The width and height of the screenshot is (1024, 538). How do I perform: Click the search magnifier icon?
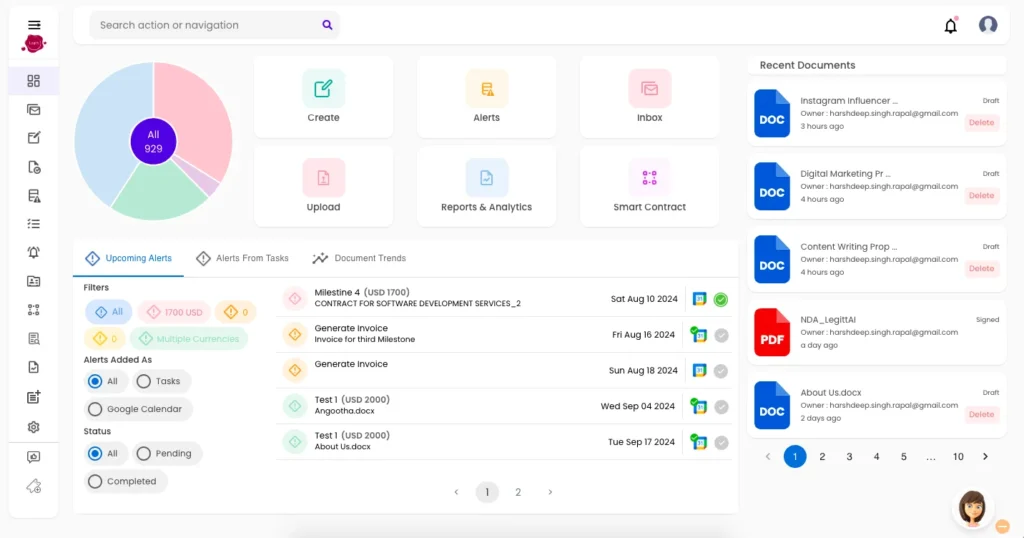(x=327, y=25)
